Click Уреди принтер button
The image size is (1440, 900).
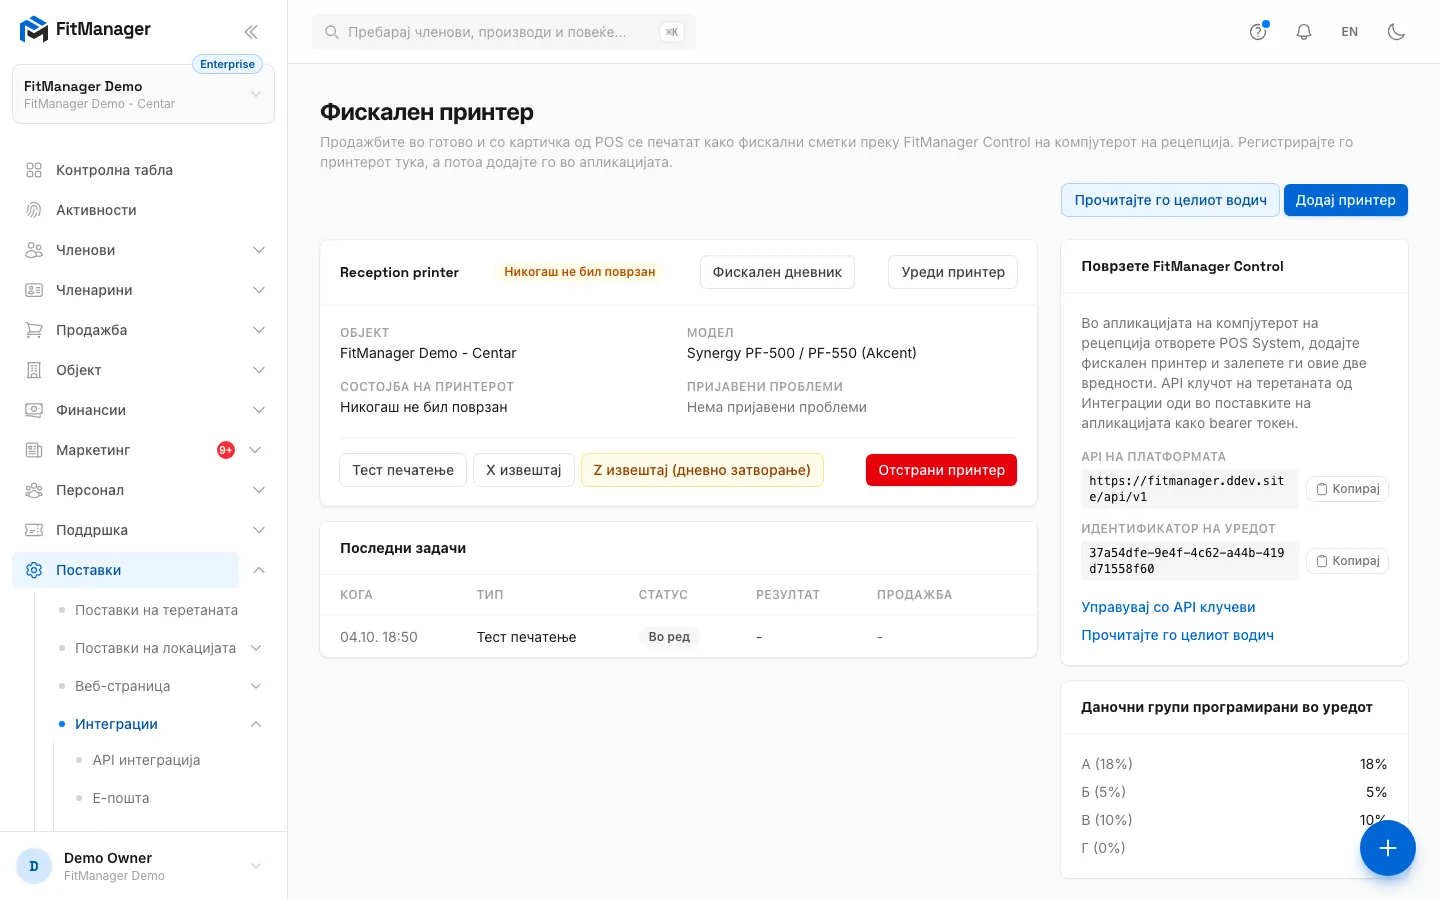pyautogui.click(x=953, y=272)
